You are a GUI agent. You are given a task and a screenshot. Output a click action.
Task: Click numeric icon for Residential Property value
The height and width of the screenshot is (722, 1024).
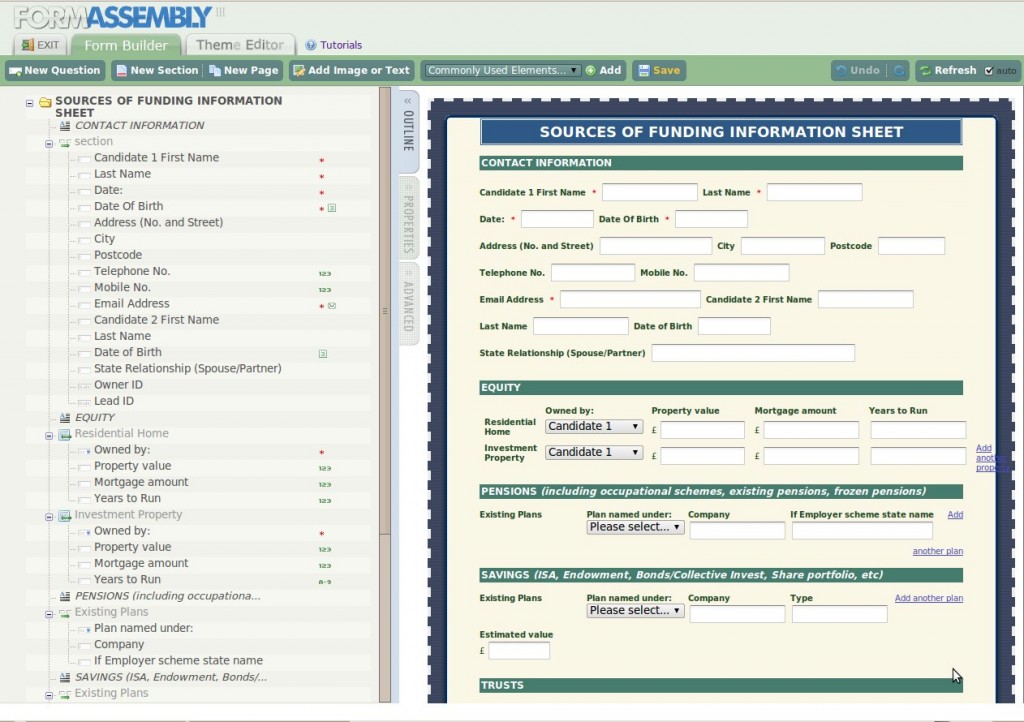pos(325,468)
